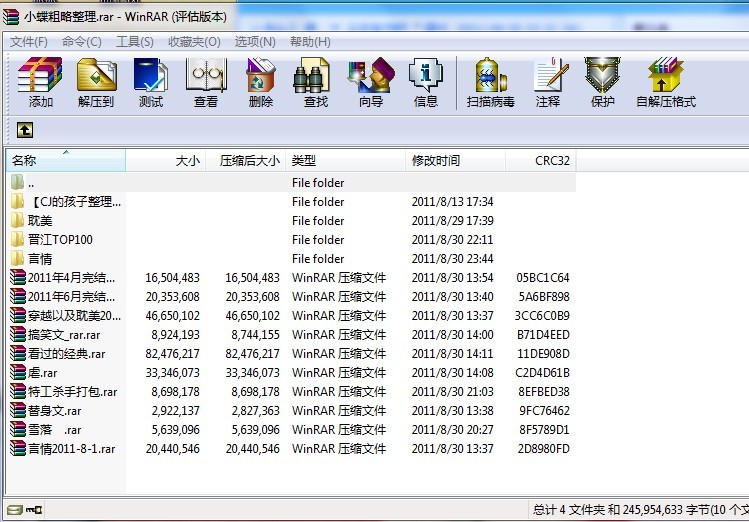Screen dimensions: 749x522
Task: Select the 言情 folder
Action: [32, 258]
